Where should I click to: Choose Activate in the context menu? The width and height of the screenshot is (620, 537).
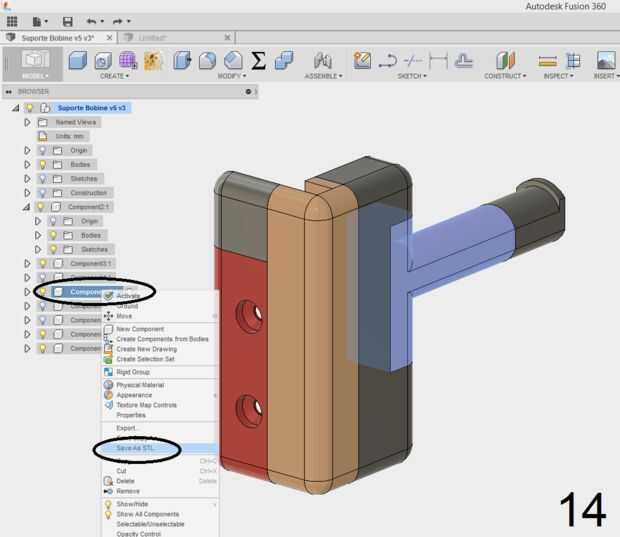click(160, 296)
